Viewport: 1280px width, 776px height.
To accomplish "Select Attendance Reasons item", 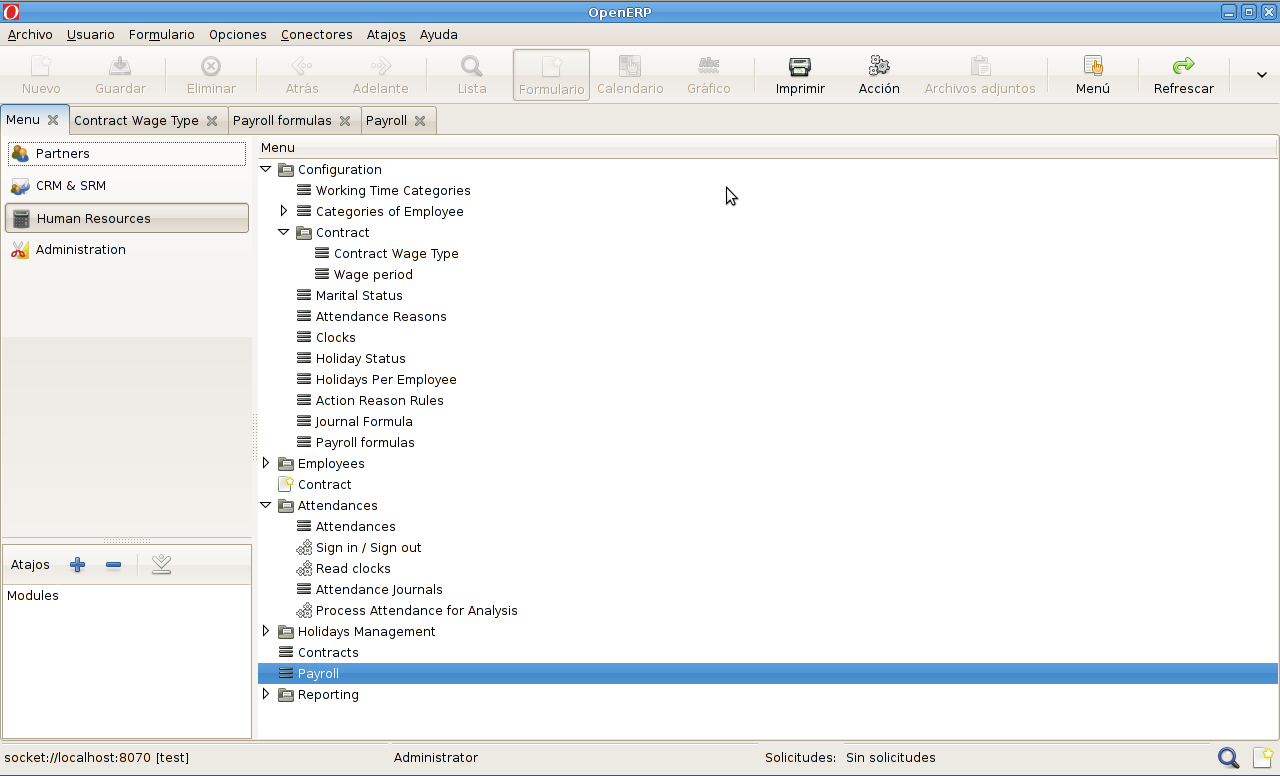I will [x=381, y=317].
